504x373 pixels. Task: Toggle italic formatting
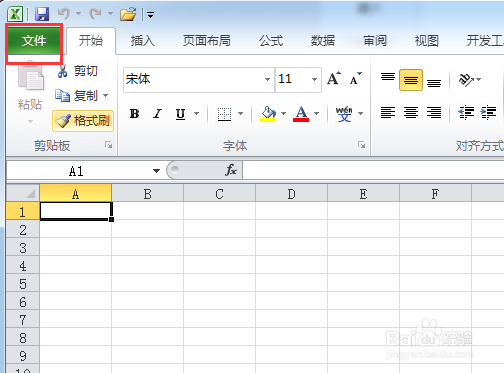click(157, 114)
